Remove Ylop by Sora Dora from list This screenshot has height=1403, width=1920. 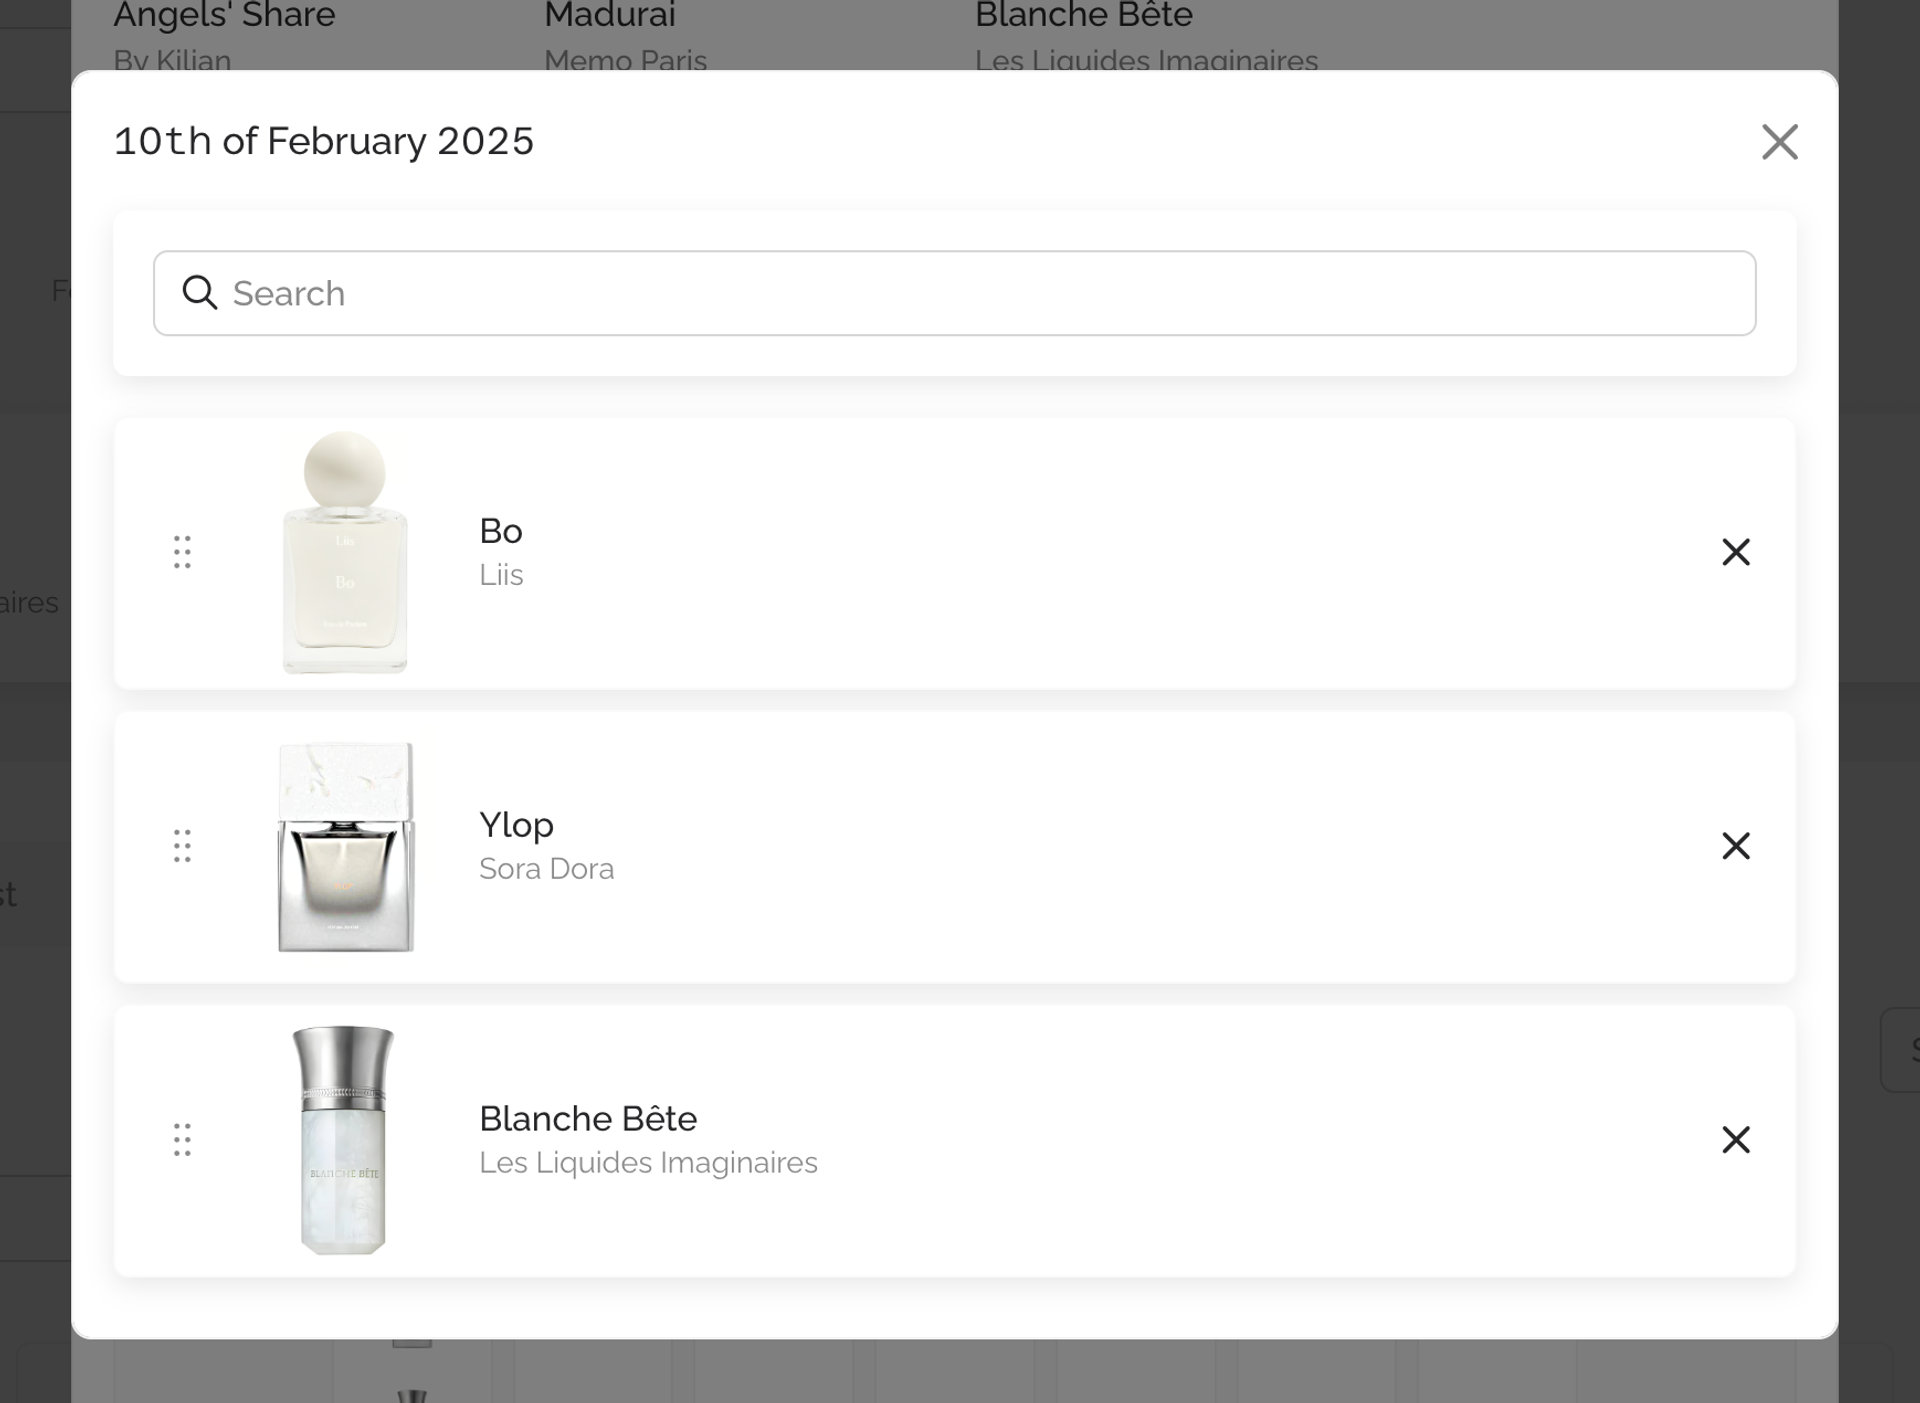[x=1735, y=846]
